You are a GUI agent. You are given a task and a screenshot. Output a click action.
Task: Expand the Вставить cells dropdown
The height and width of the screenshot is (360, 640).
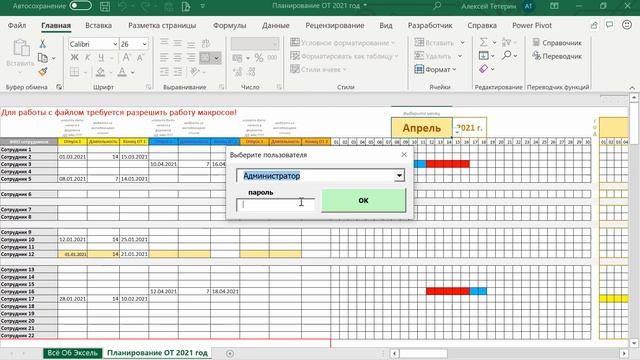(x=462, y=42)
